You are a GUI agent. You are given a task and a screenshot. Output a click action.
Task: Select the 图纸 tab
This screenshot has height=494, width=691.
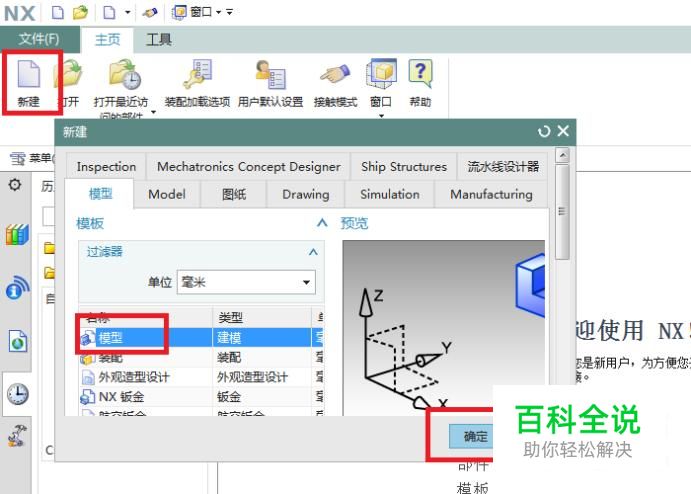tap(234, 194)
